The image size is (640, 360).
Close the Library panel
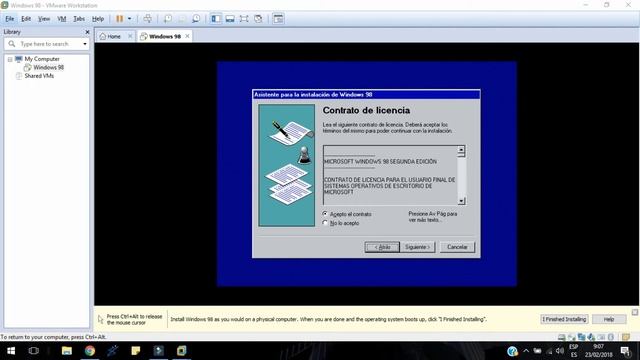[87, 32]
